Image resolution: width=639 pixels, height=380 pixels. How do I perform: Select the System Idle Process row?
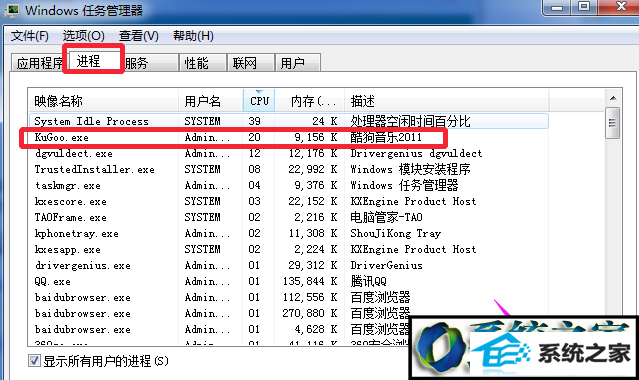(x=289, y=121)
